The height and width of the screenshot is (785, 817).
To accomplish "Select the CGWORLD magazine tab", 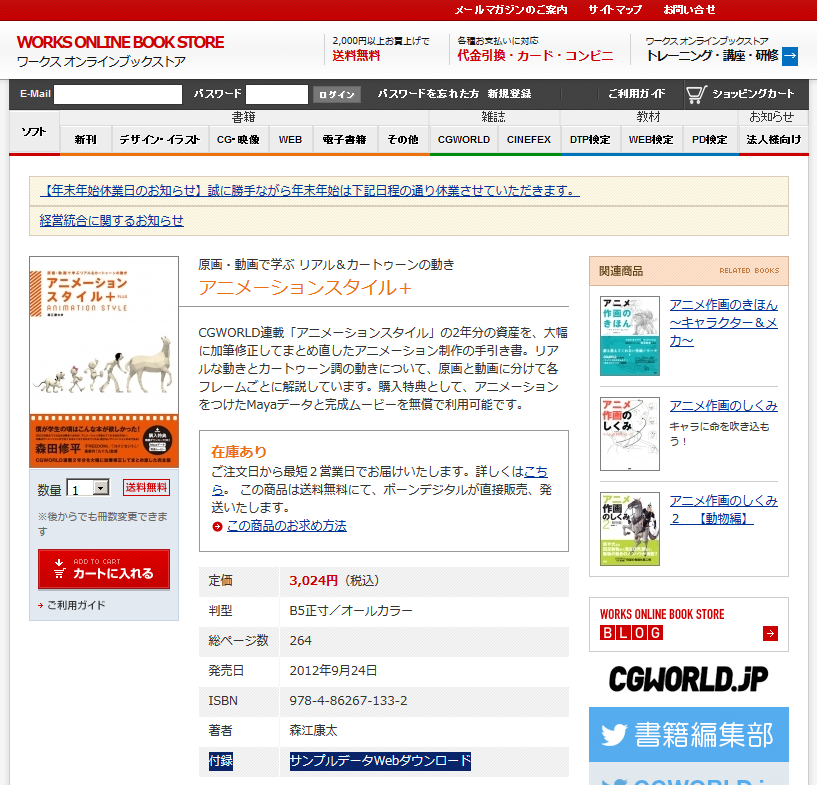I will (464, 140).
